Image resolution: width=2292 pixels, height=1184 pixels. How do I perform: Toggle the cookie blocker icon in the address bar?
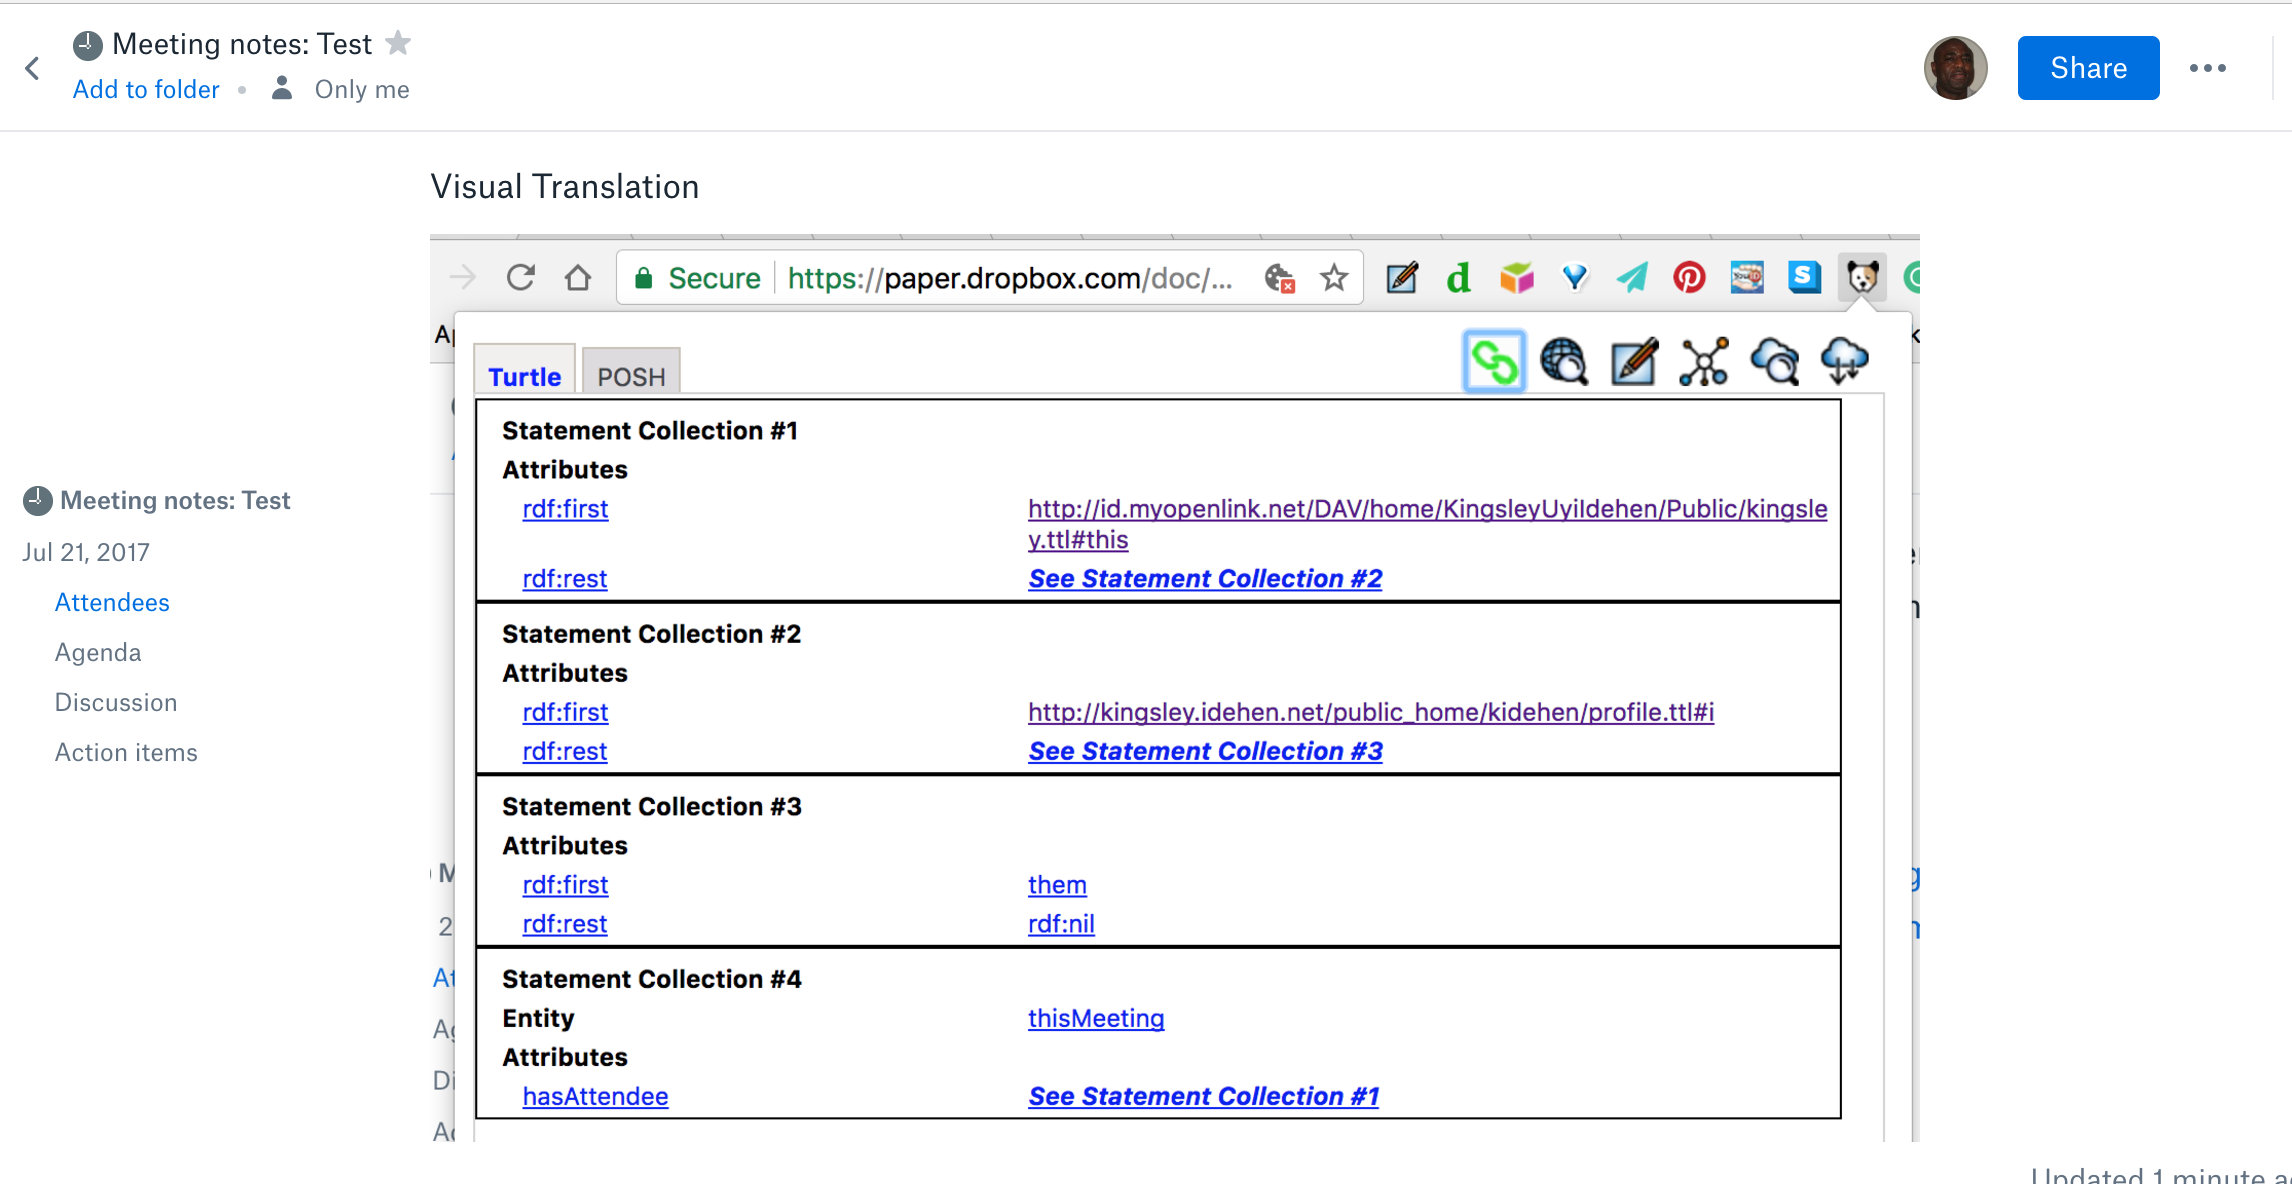tap(1279, 277)
